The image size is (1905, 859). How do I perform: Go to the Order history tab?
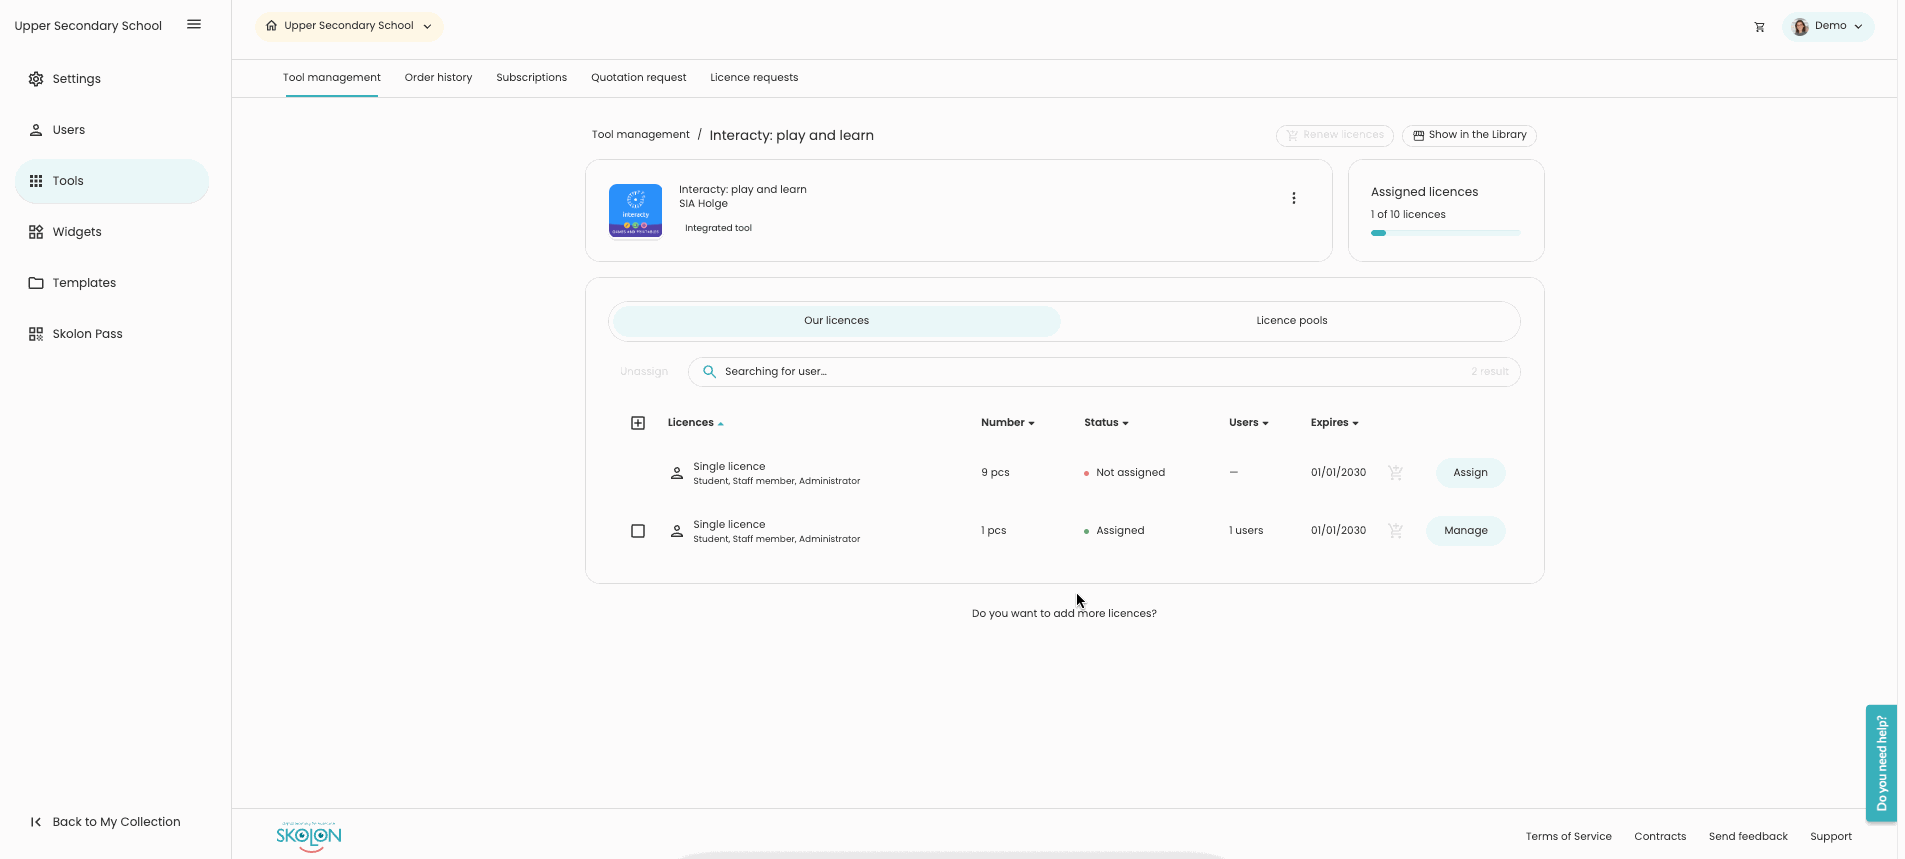point(438,78)
